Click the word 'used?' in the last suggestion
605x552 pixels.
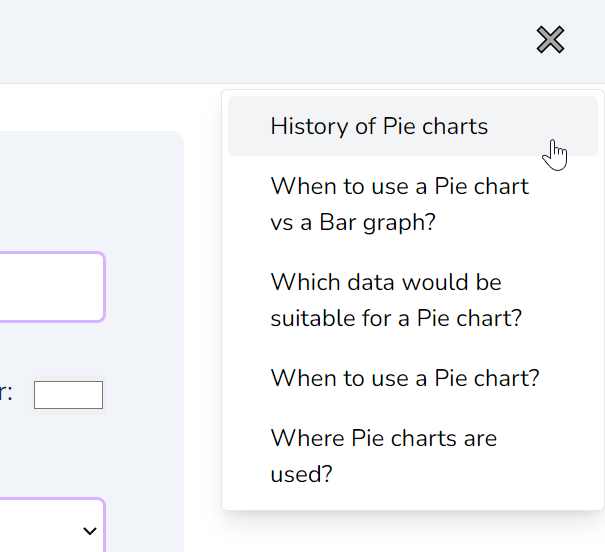coord(301,474)
